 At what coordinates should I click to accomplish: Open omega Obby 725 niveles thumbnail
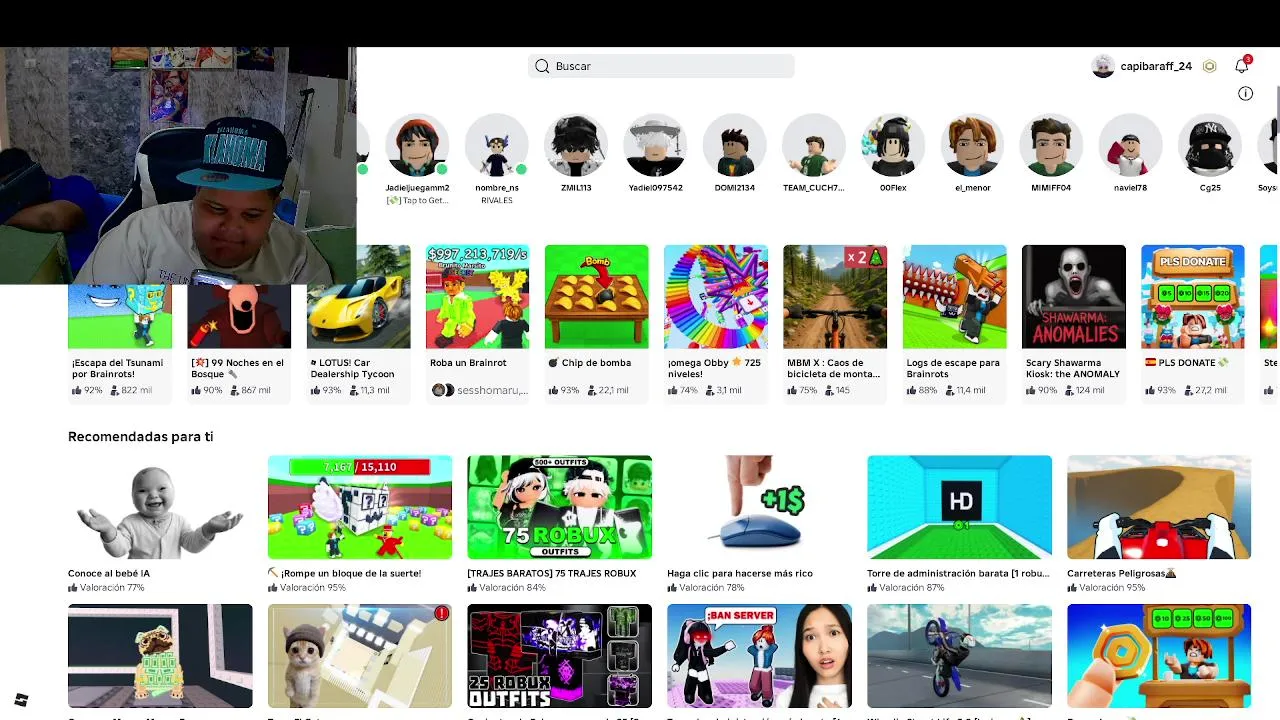[716, 297]
